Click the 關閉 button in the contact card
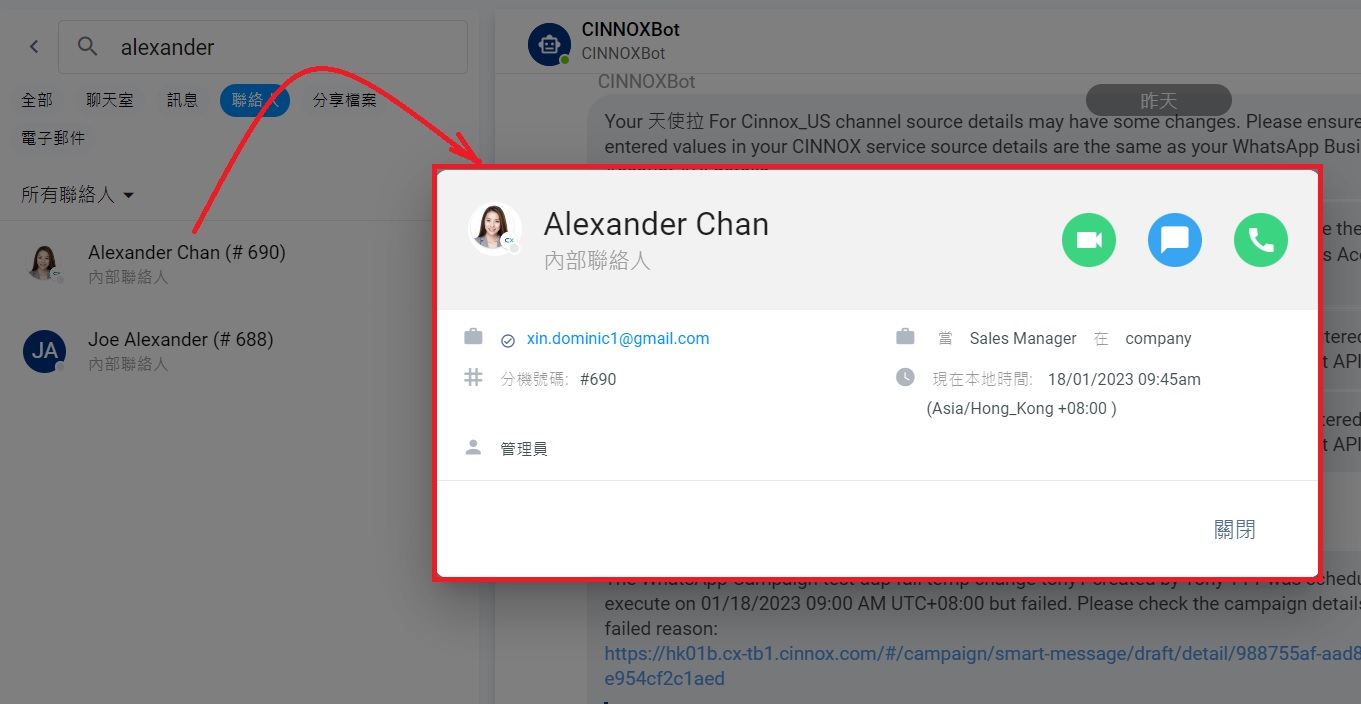This screenshot has width=1361, height=704. coord(1235,530)
